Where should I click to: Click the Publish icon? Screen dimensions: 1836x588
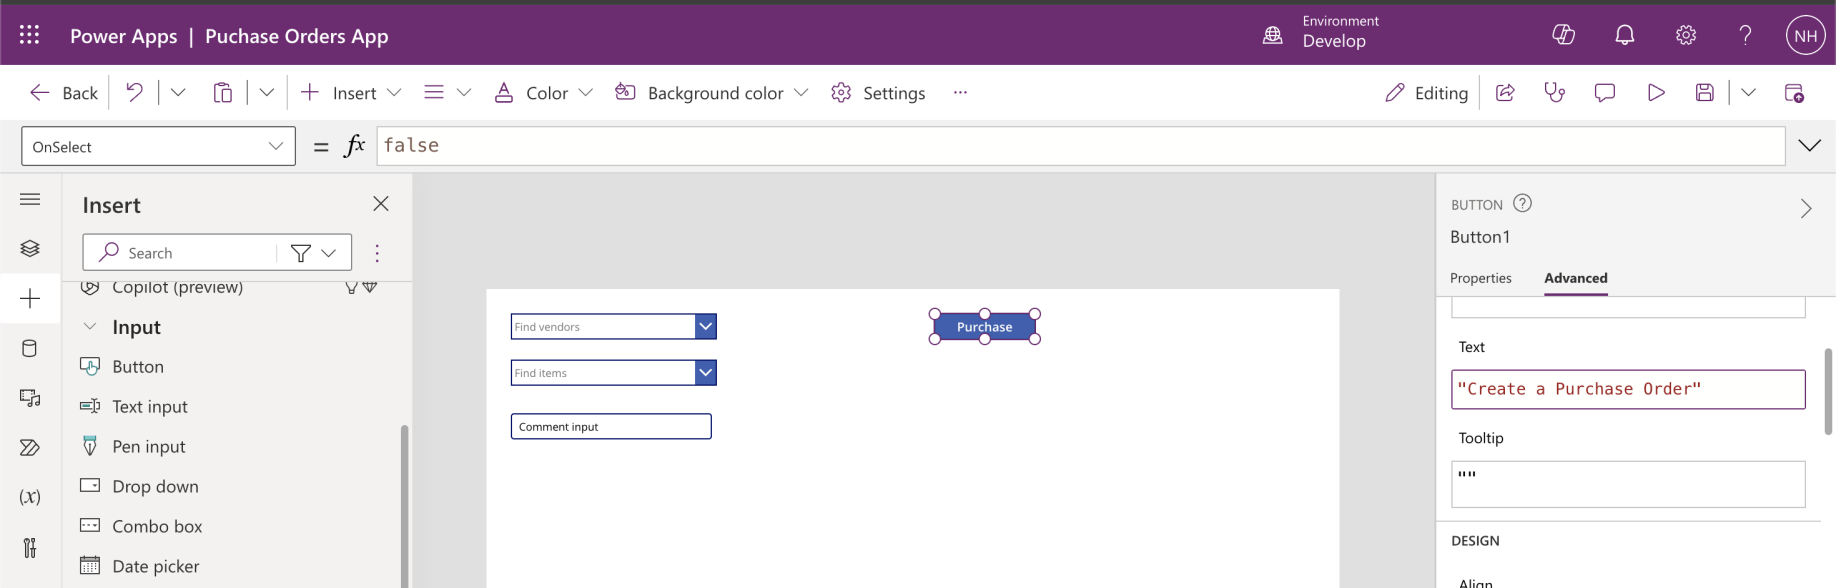click(1794, 93)
